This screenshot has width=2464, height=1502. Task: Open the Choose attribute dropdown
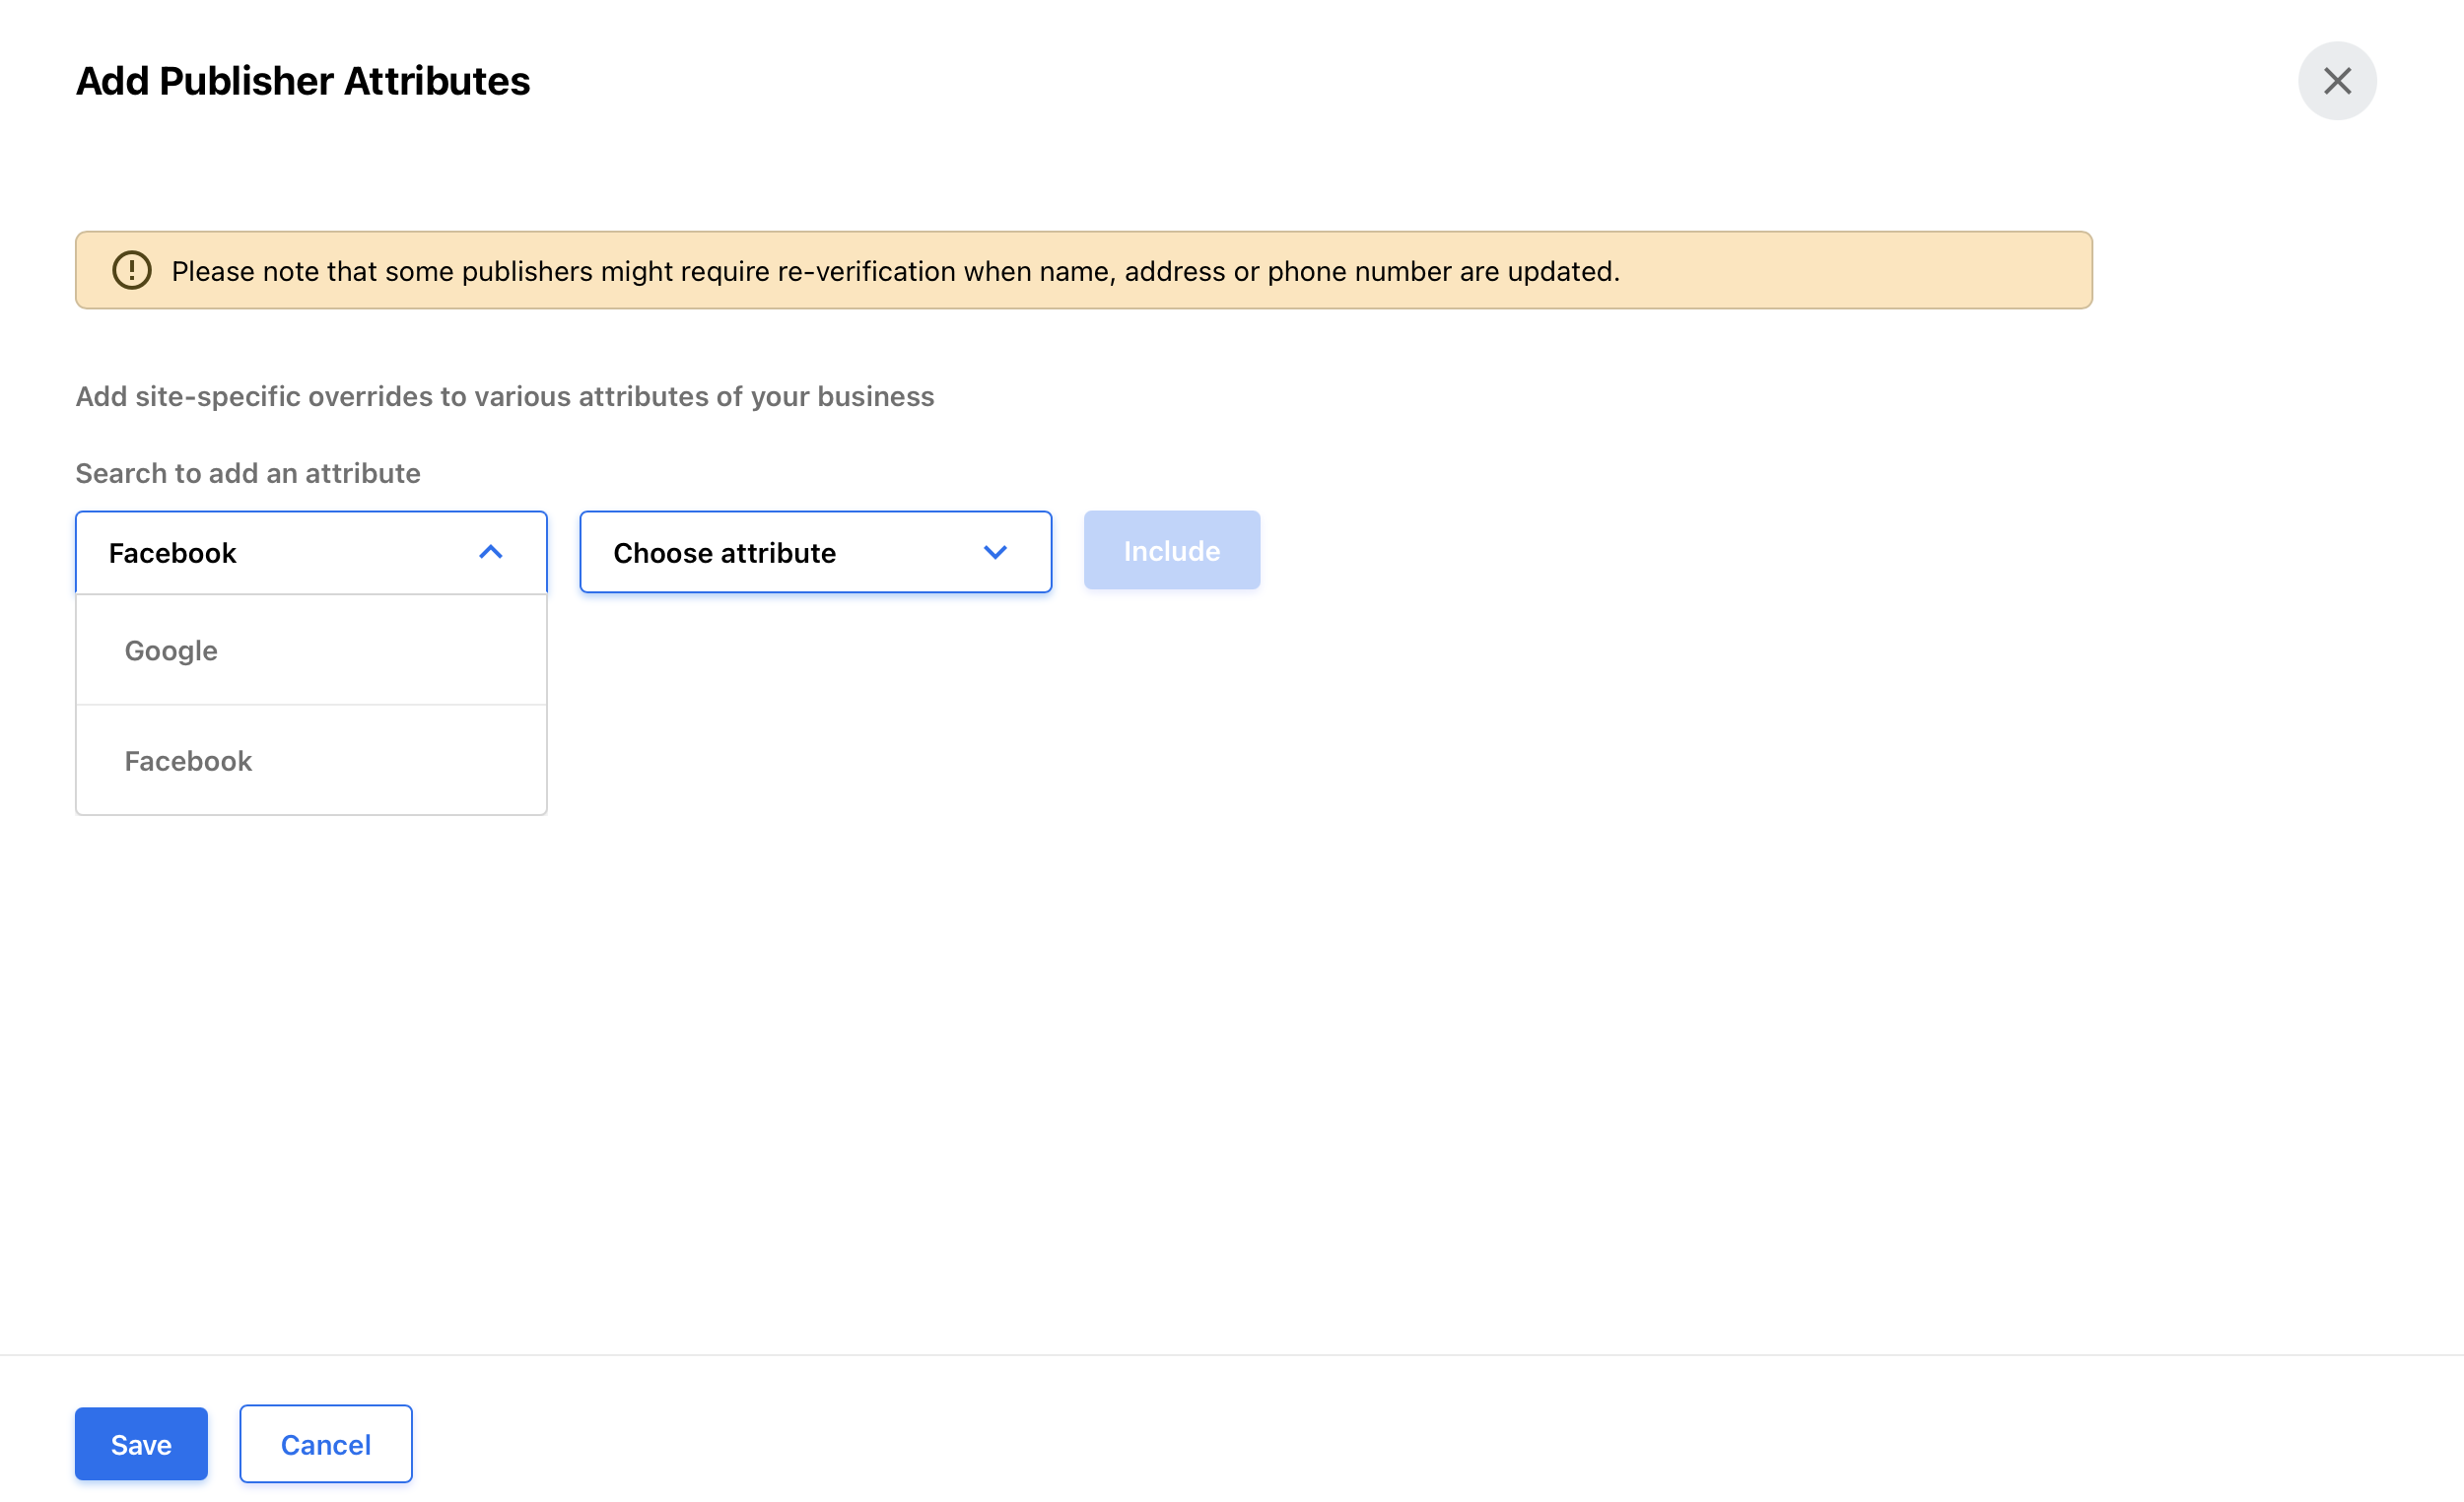click(814, 552)
